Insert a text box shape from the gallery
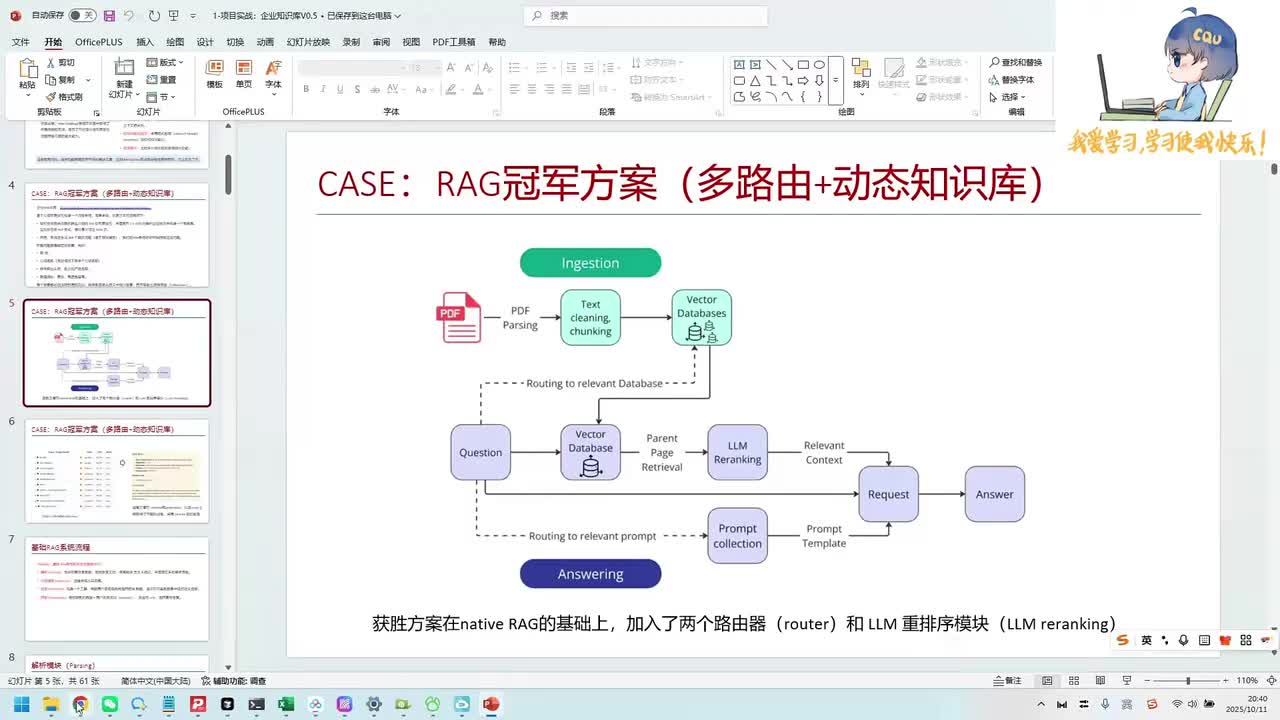 pos(739,65)
